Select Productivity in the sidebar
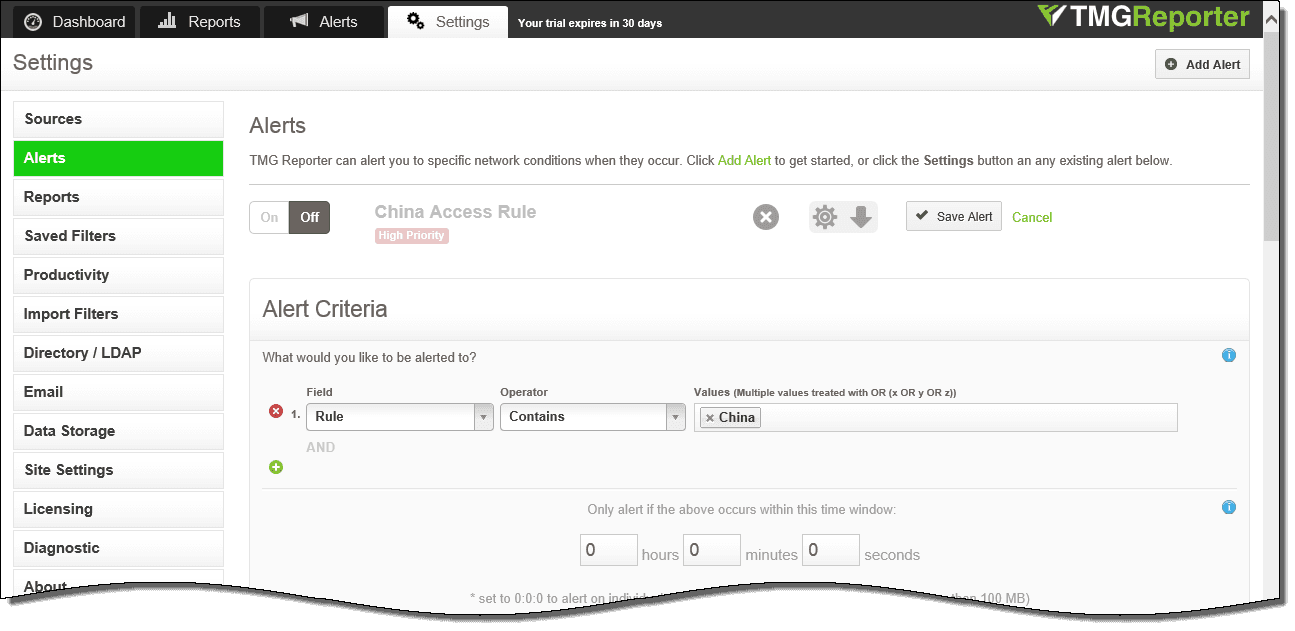This screenshot has width=1295, height=631. click(x=118, y=275)
